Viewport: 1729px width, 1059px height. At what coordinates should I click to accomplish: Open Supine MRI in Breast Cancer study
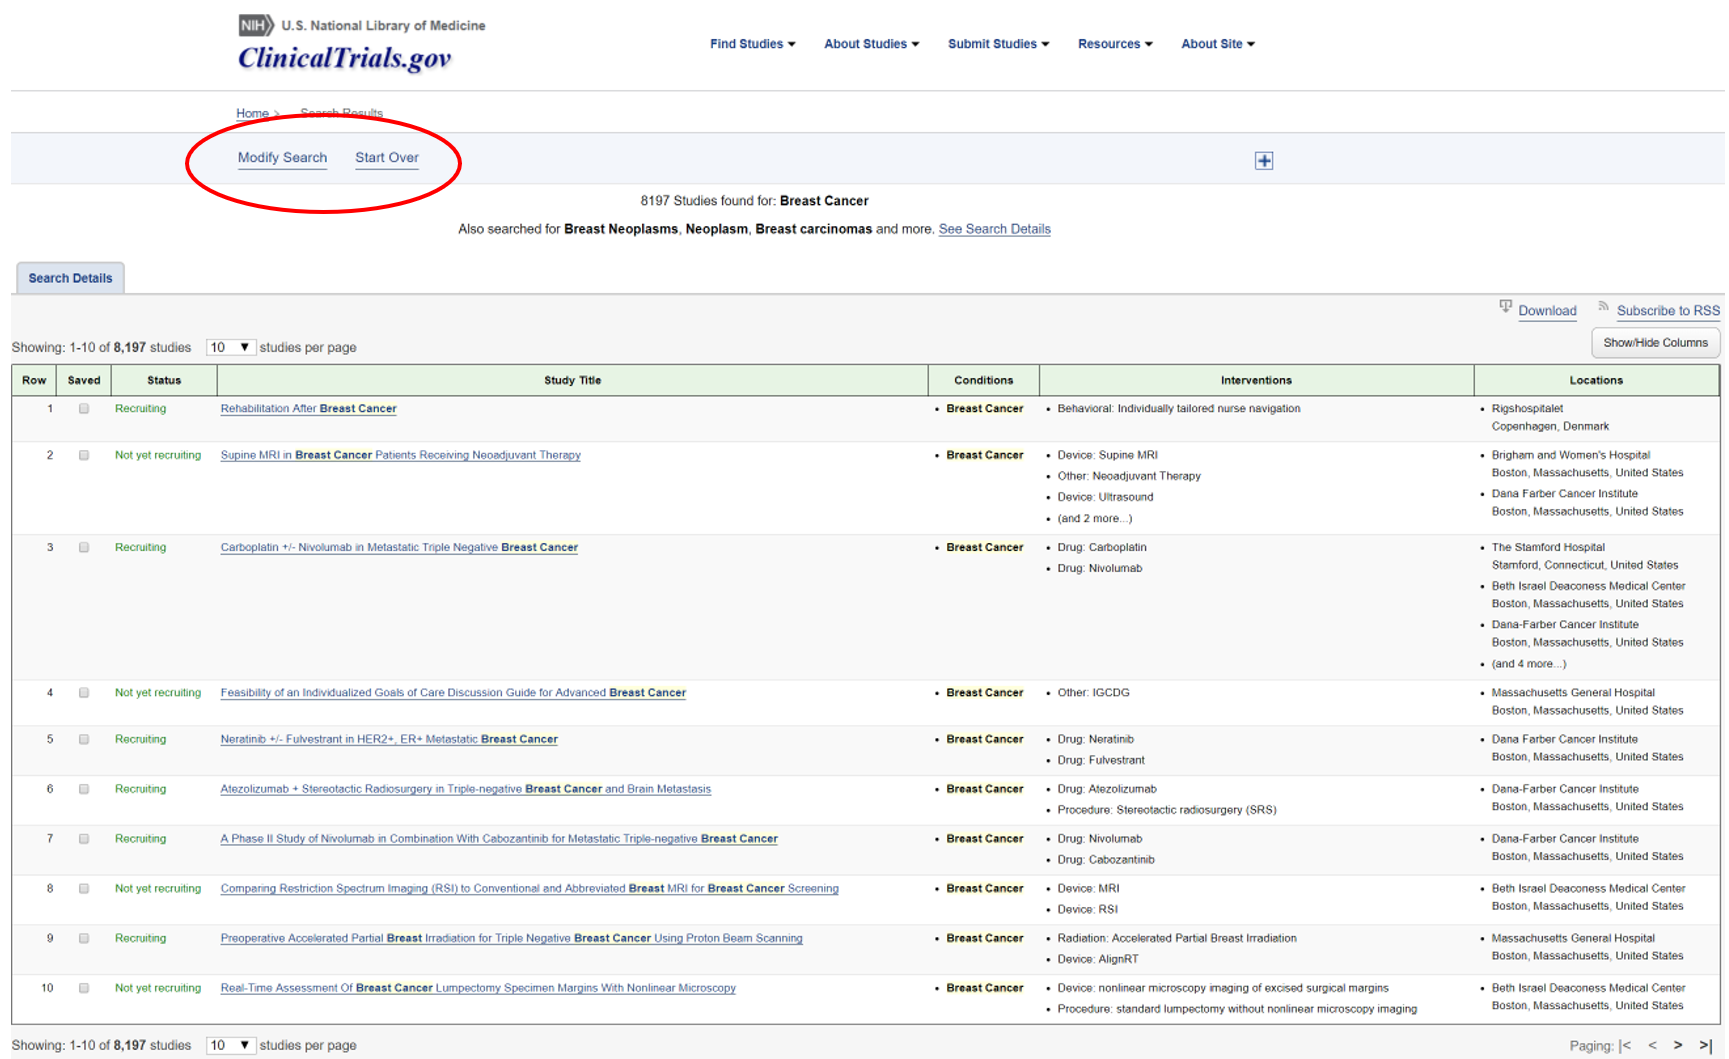tap(400, 455)
